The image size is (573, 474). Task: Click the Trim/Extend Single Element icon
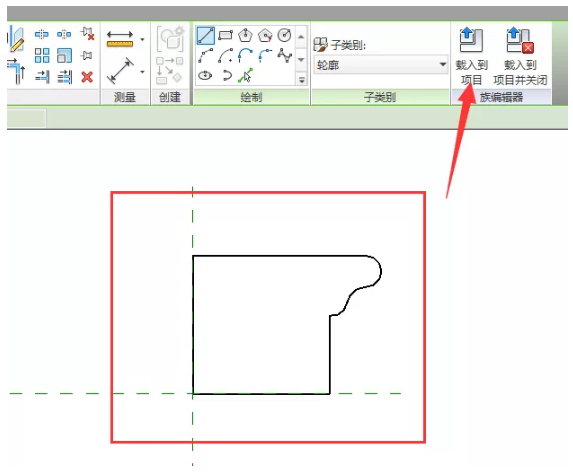pyautogui.click(x=42, y=77)
